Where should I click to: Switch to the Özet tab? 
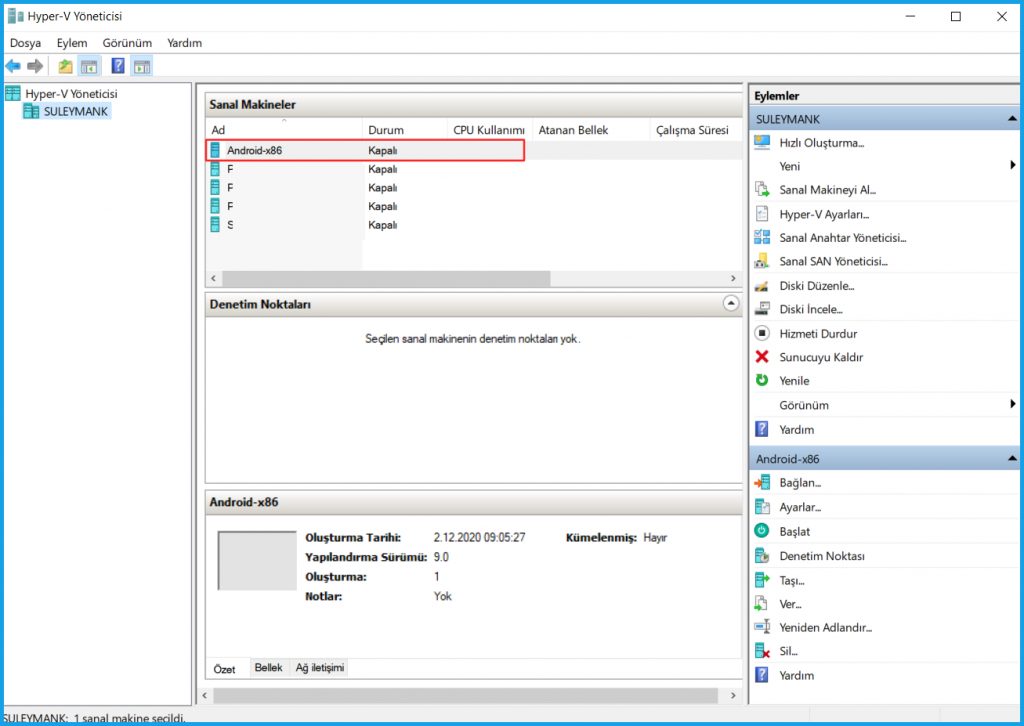point(225,669)
